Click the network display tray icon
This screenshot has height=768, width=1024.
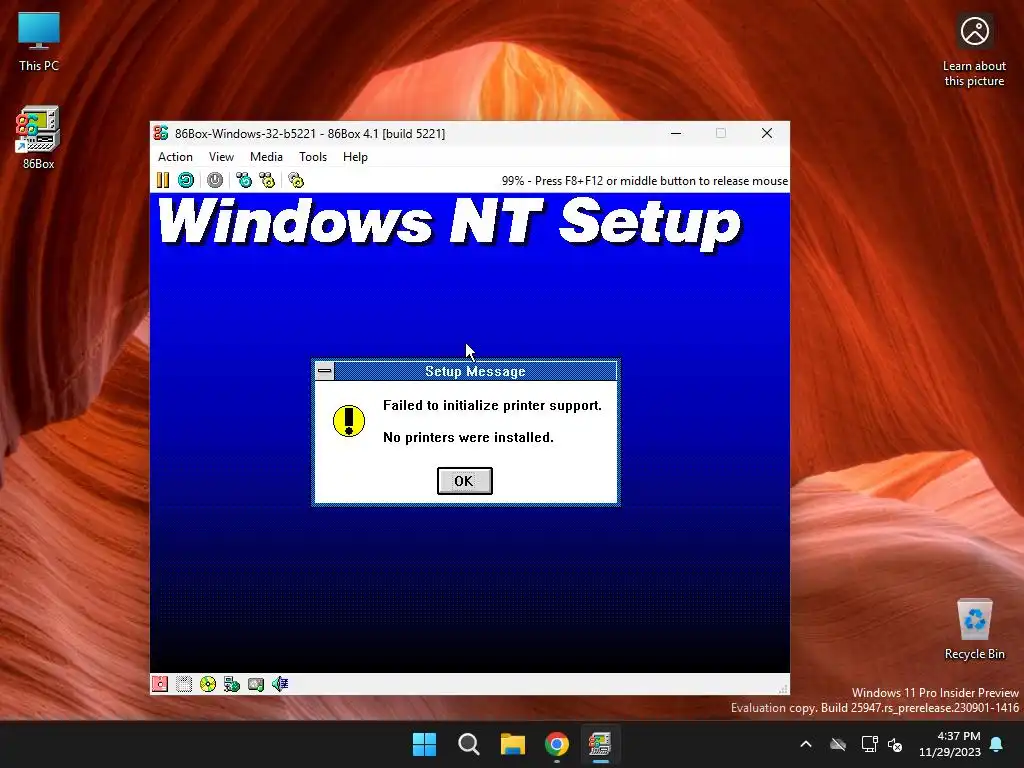coord(869,744)
